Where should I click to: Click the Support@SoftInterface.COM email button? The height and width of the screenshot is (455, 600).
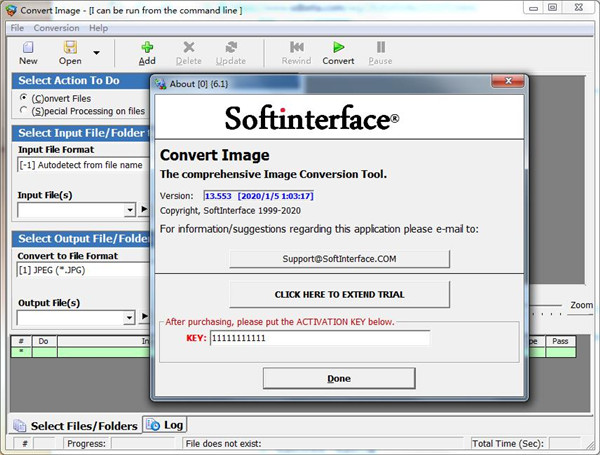coord(338,259)
